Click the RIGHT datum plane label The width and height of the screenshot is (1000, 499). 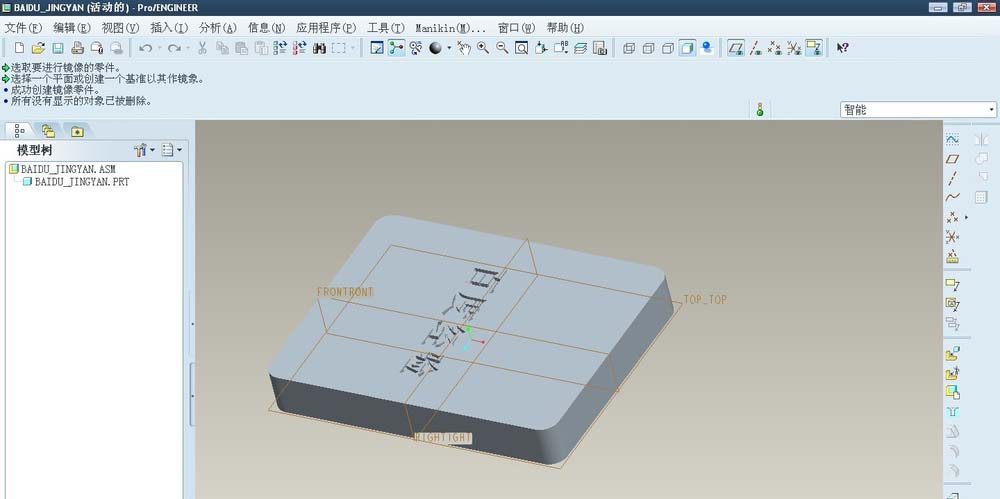click(x=443, y=438)
